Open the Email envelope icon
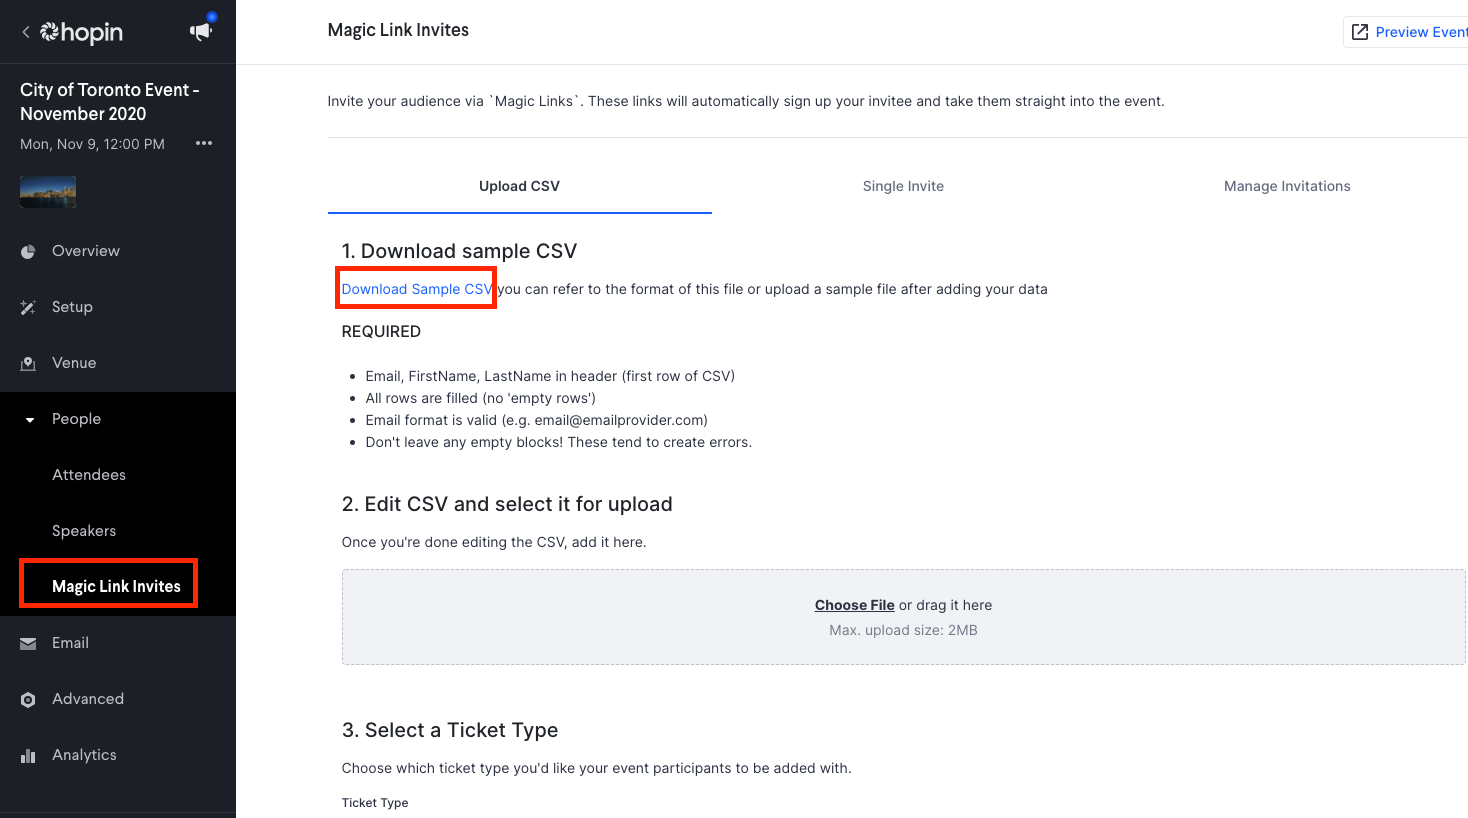 tap(29, 643)
